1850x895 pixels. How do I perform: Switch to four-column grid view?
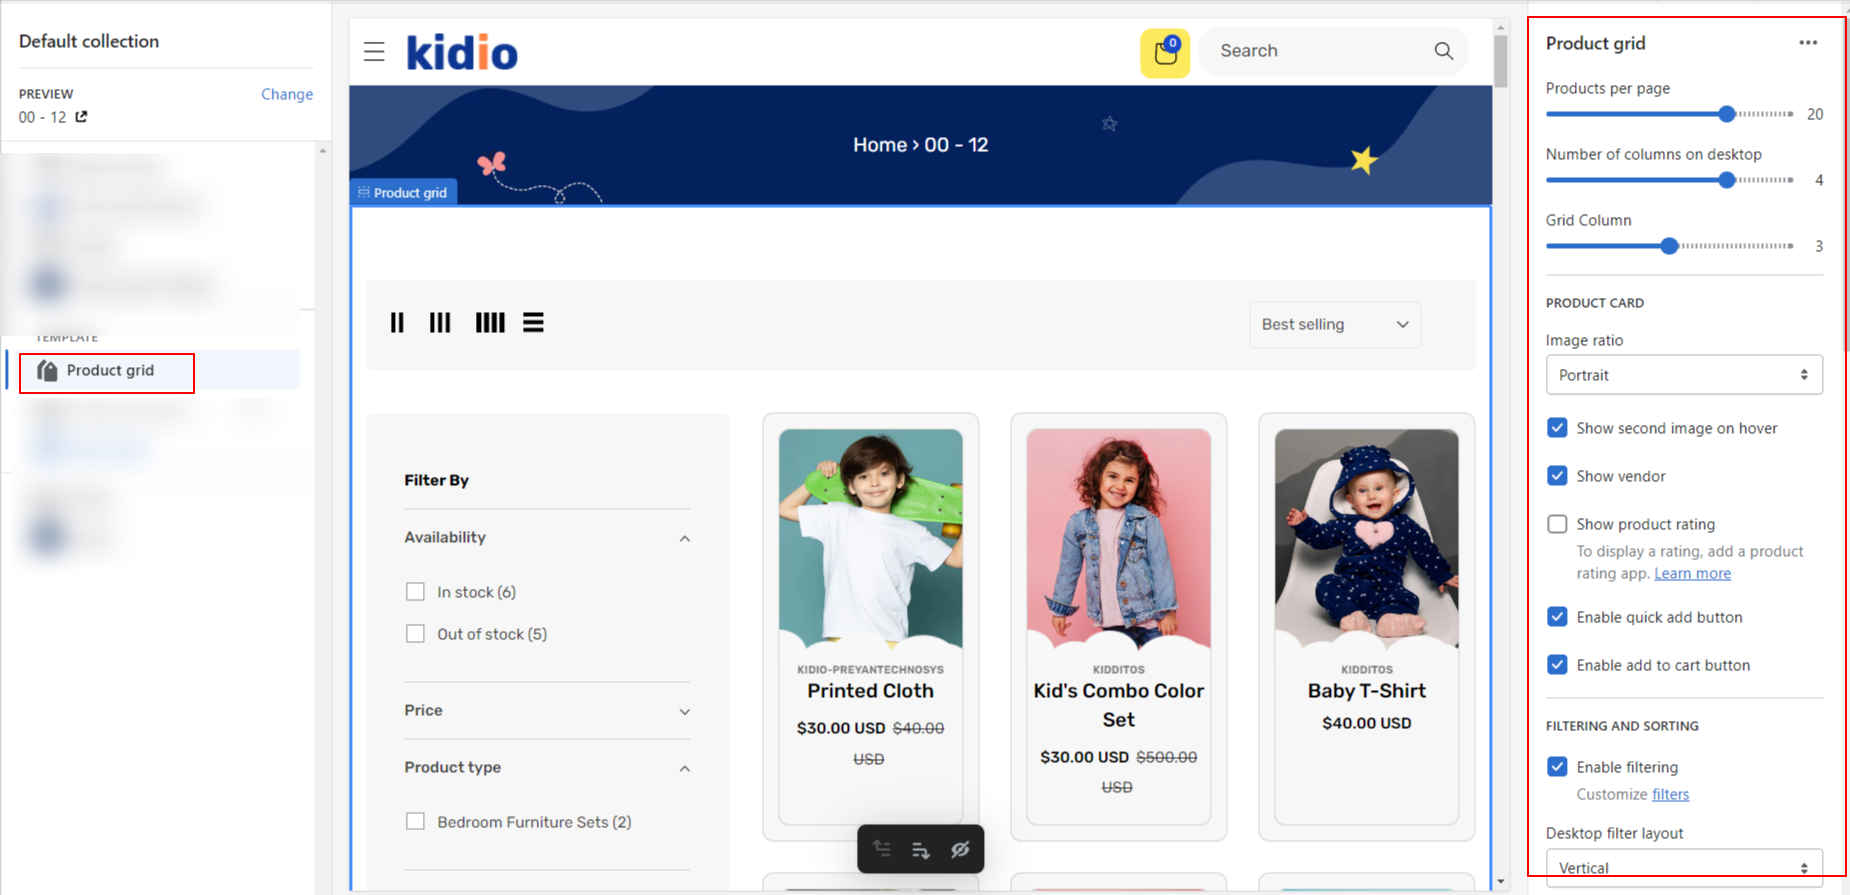[x=490, y=323]
